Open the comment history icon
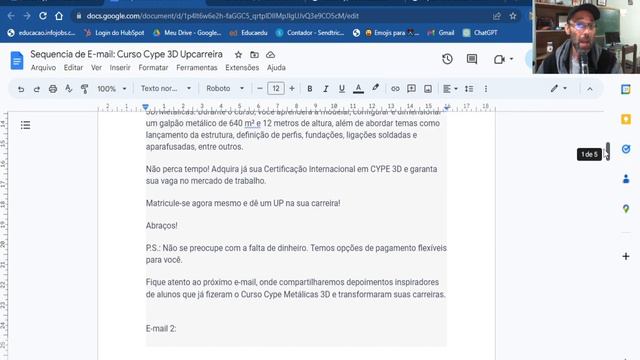This screenshot has width=640, height=360. (472, 59)
